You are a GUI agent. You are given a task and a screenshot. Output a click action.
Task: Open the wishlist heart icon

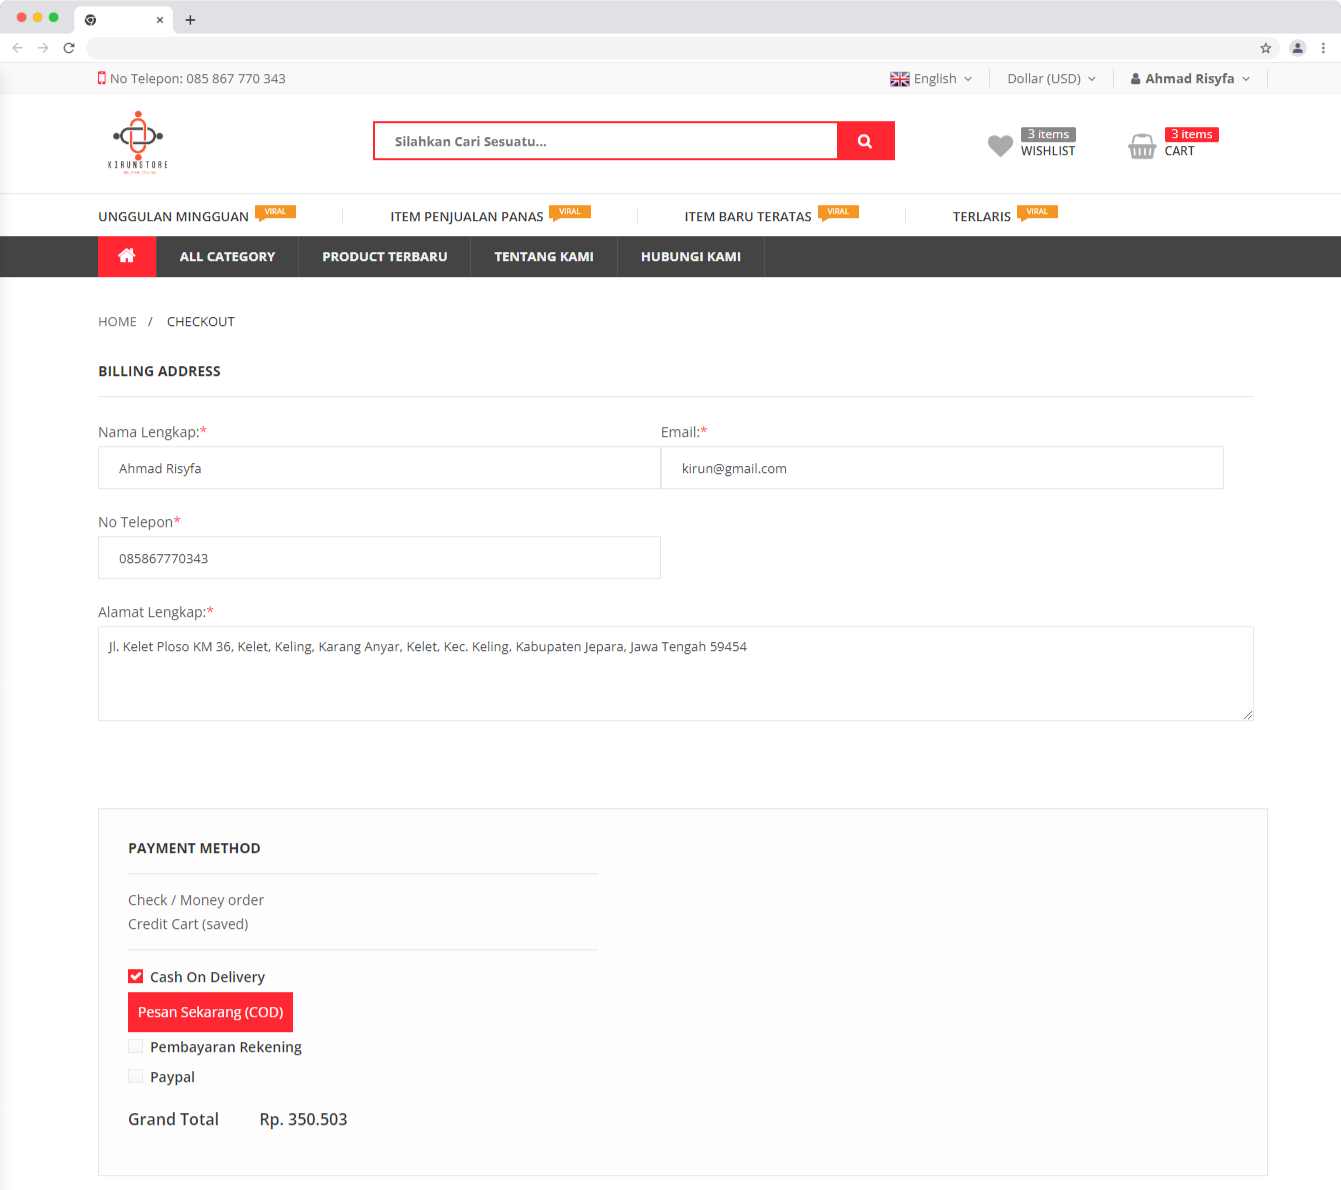[x=1000, y=145]
